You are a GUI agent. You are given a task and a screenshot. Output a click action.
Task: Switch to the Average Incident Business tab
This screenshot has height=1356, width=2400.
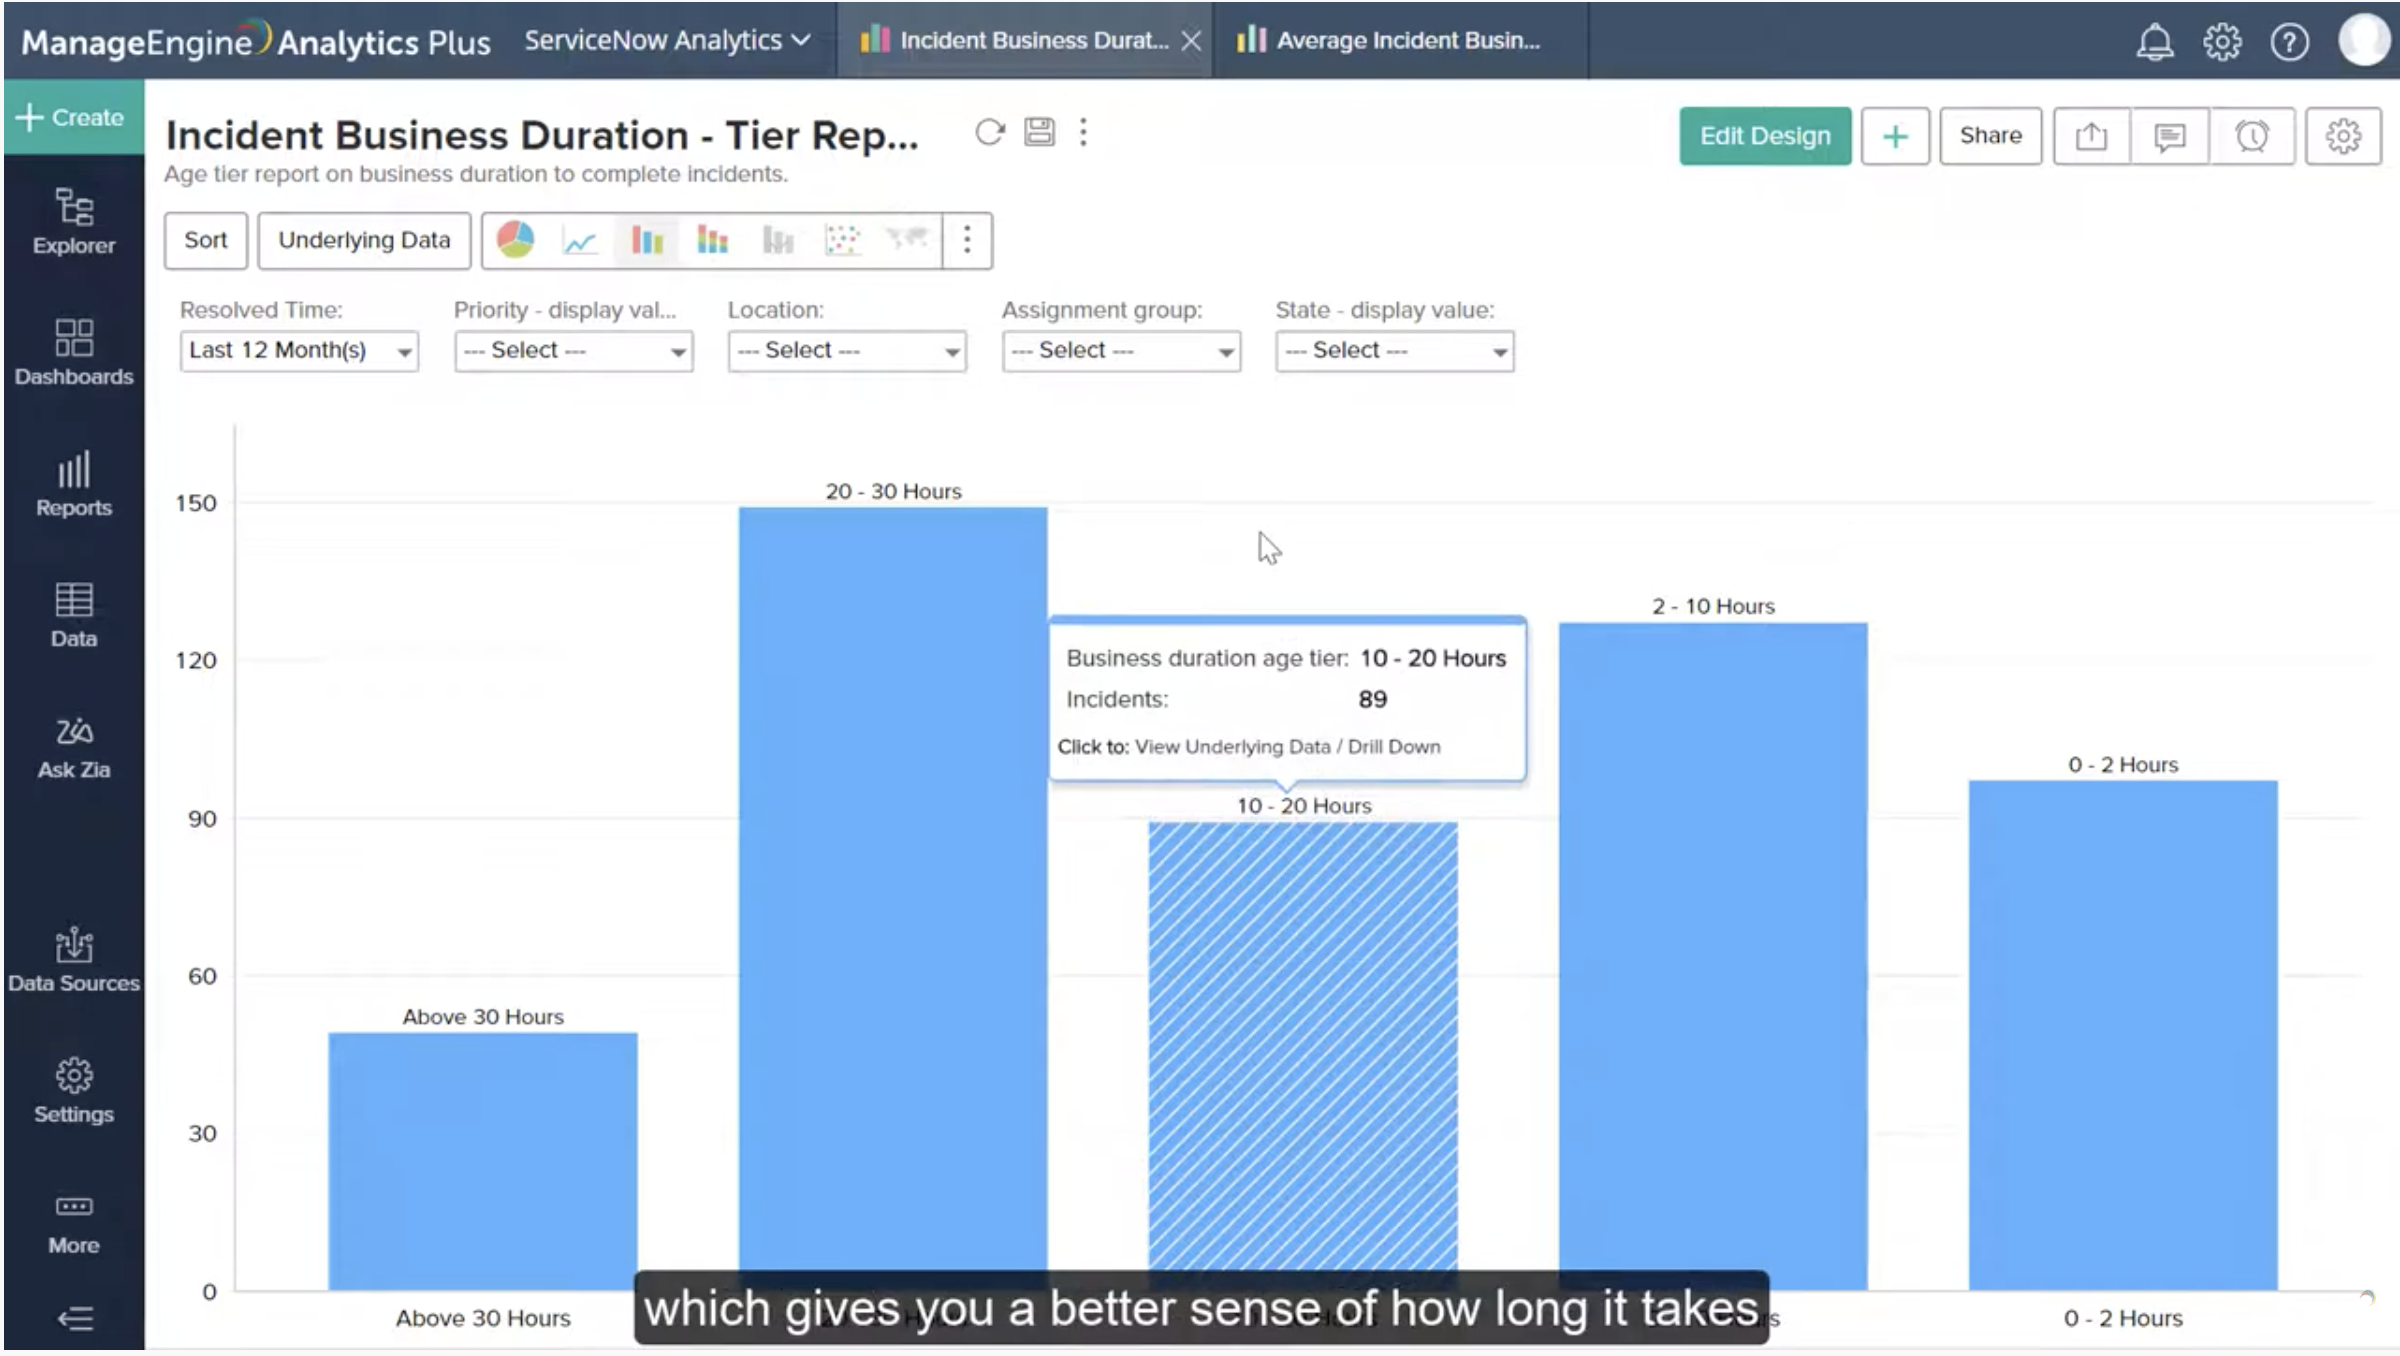coord(1398,40)
